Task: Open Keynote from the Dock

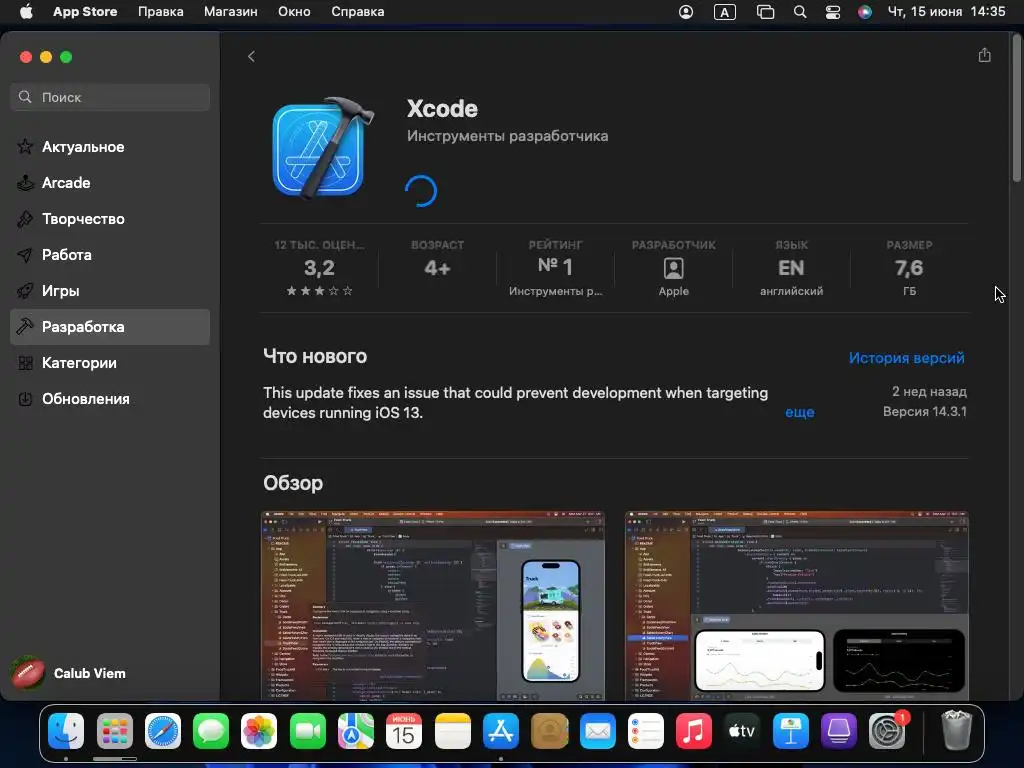Action: pos(790,731)
